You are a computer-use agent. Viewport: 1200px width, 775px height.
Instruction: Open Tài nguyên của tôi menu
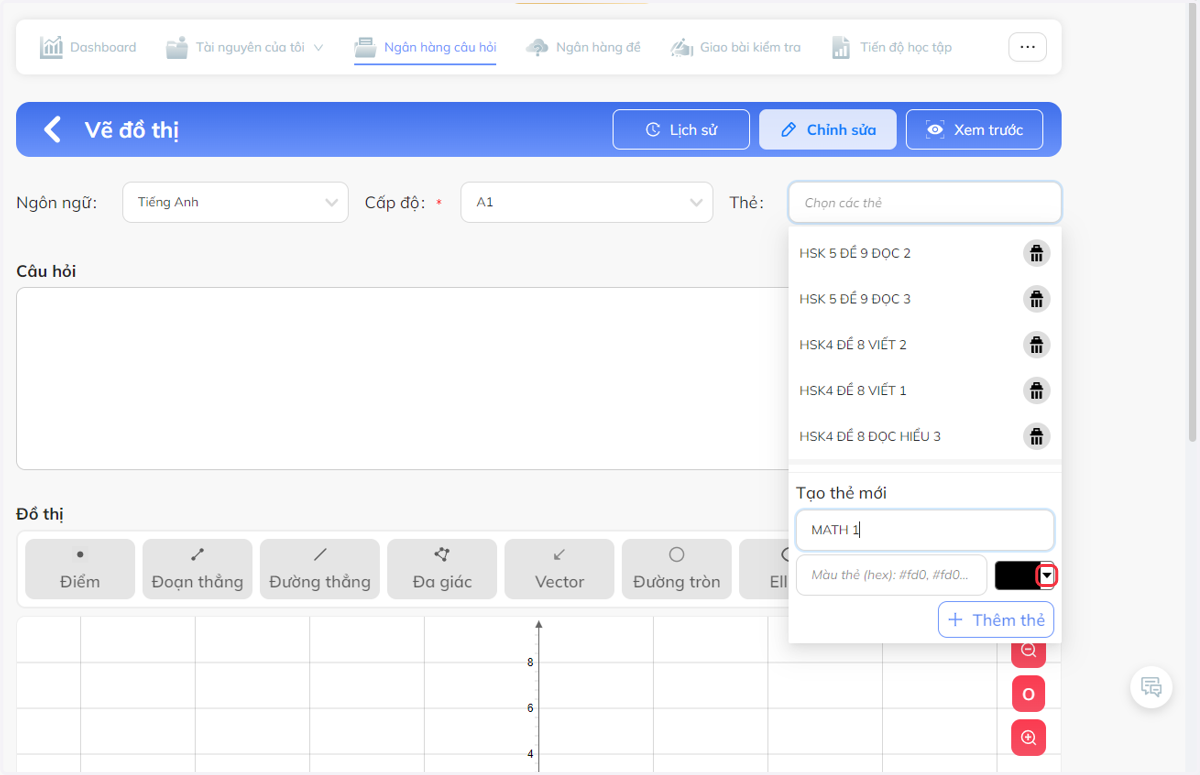click(x=245, y=47)
